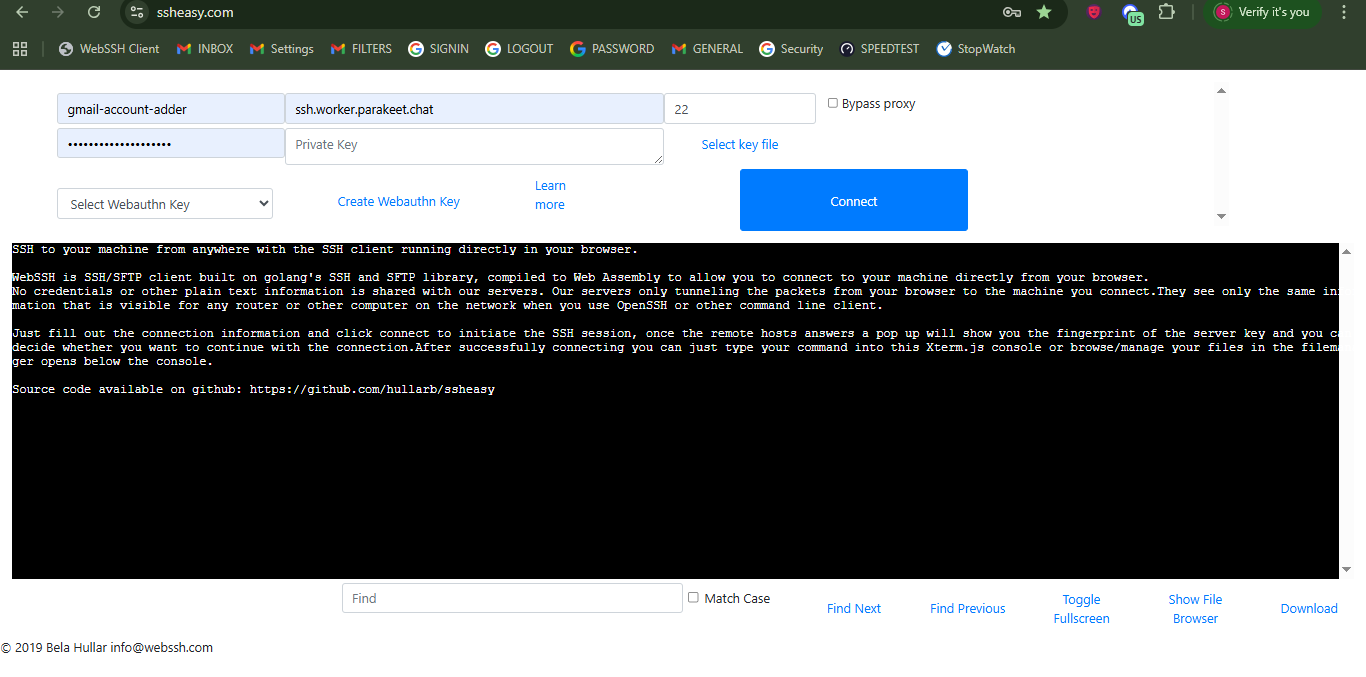This screenshot has width=1366, height=677.
Task: Click Toggle Fullscreen link
Action: [1081, 609]
